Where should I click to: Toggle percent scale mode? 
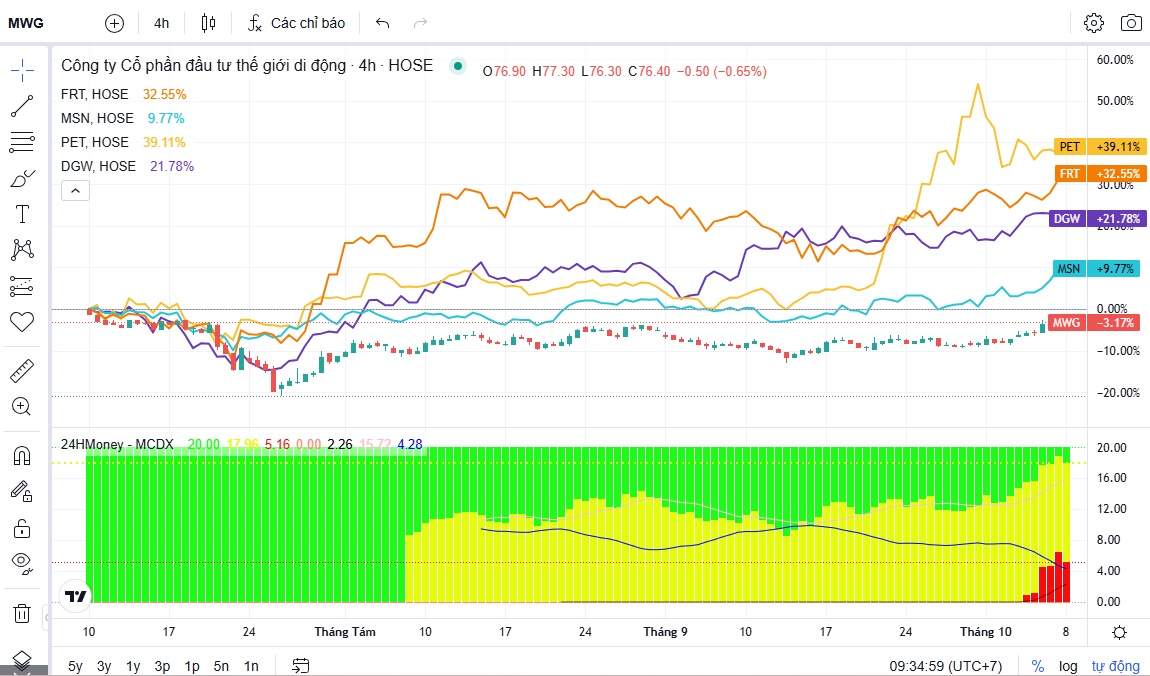[1038, 666]
